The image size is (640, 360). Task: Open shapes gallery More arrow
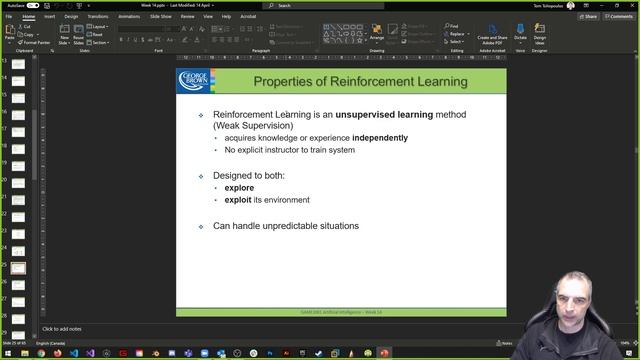click(365, 41)
